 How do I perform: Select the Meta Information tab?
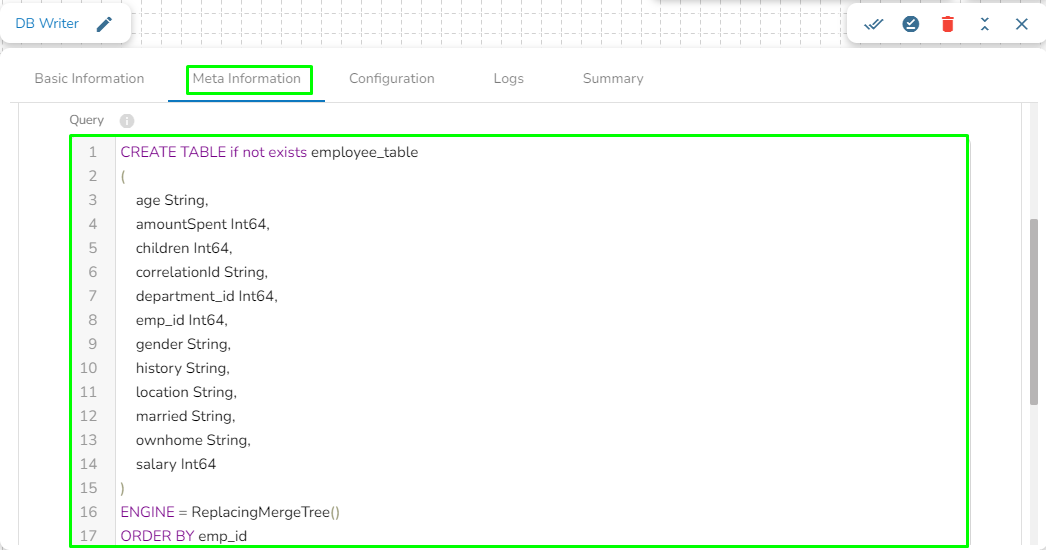click(247, 78)
